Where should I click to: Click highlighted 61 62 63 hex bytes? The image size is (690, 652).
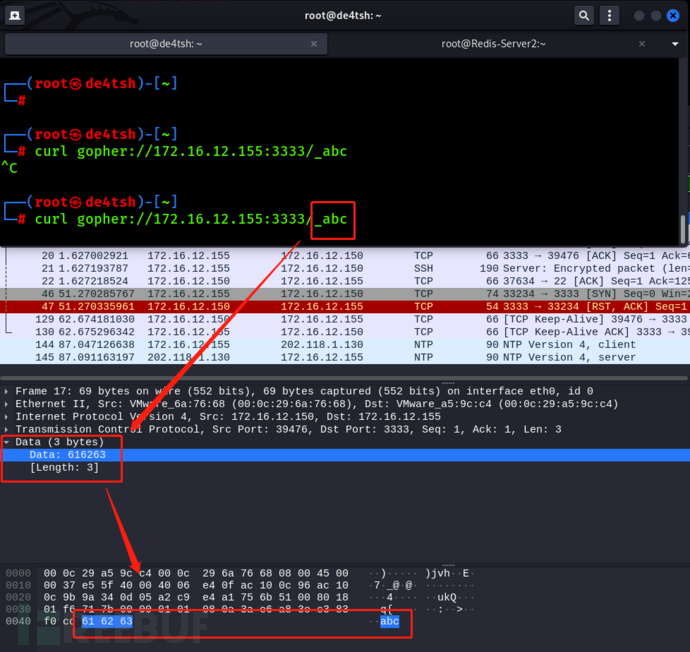click(x=107, y=621)
